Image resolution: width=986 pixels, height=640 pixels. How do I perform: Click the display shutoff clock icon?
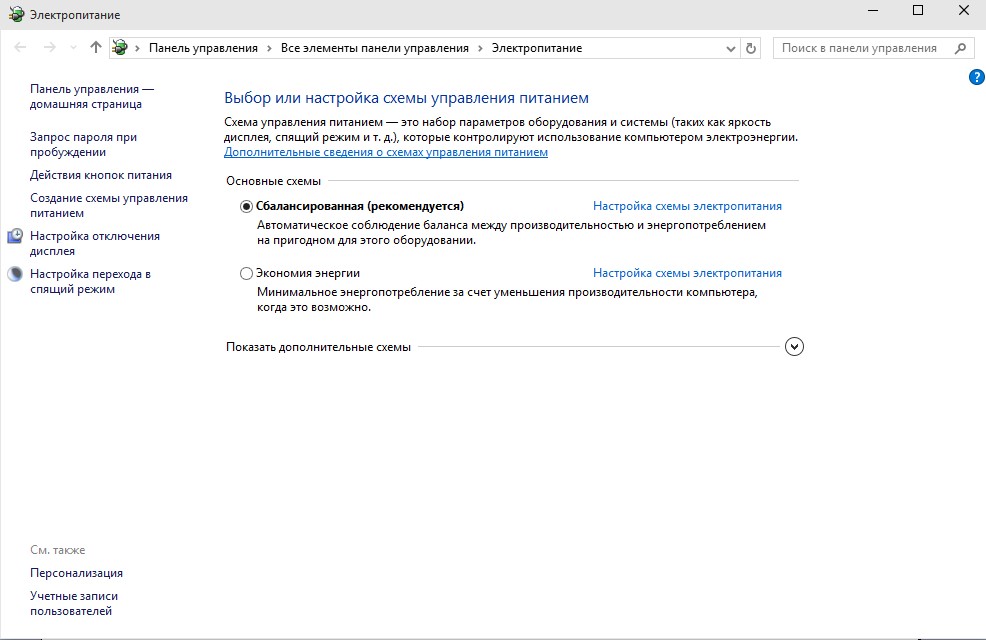(15, 236)
